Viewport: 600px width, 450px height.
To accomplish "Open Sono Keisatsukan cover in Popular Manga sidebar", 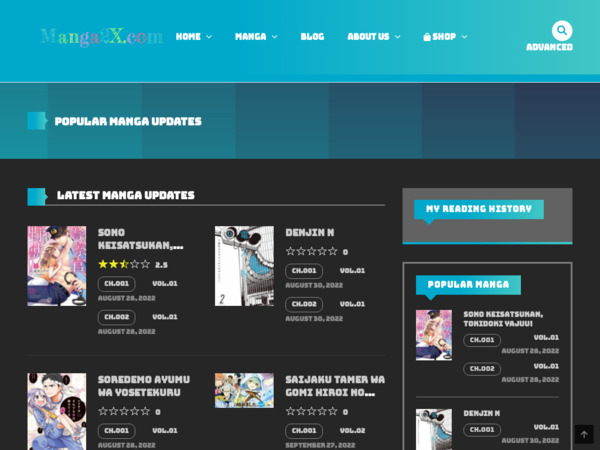I will (434, 335).
